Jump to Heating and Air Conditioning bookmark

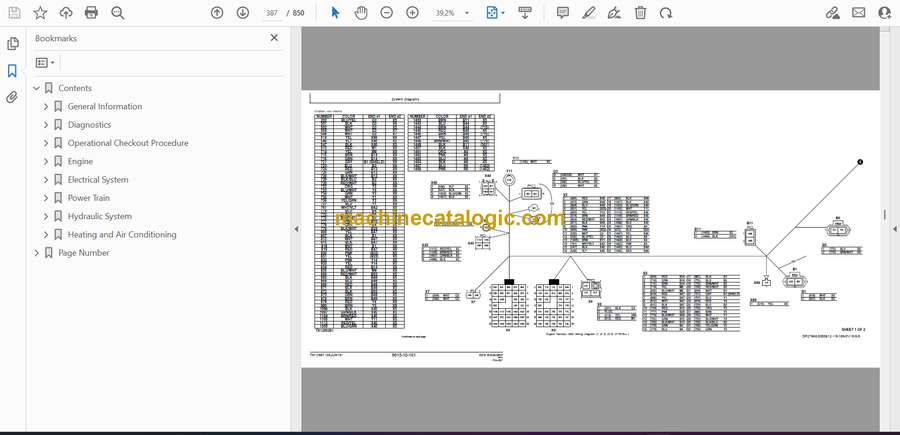(122, 235)
